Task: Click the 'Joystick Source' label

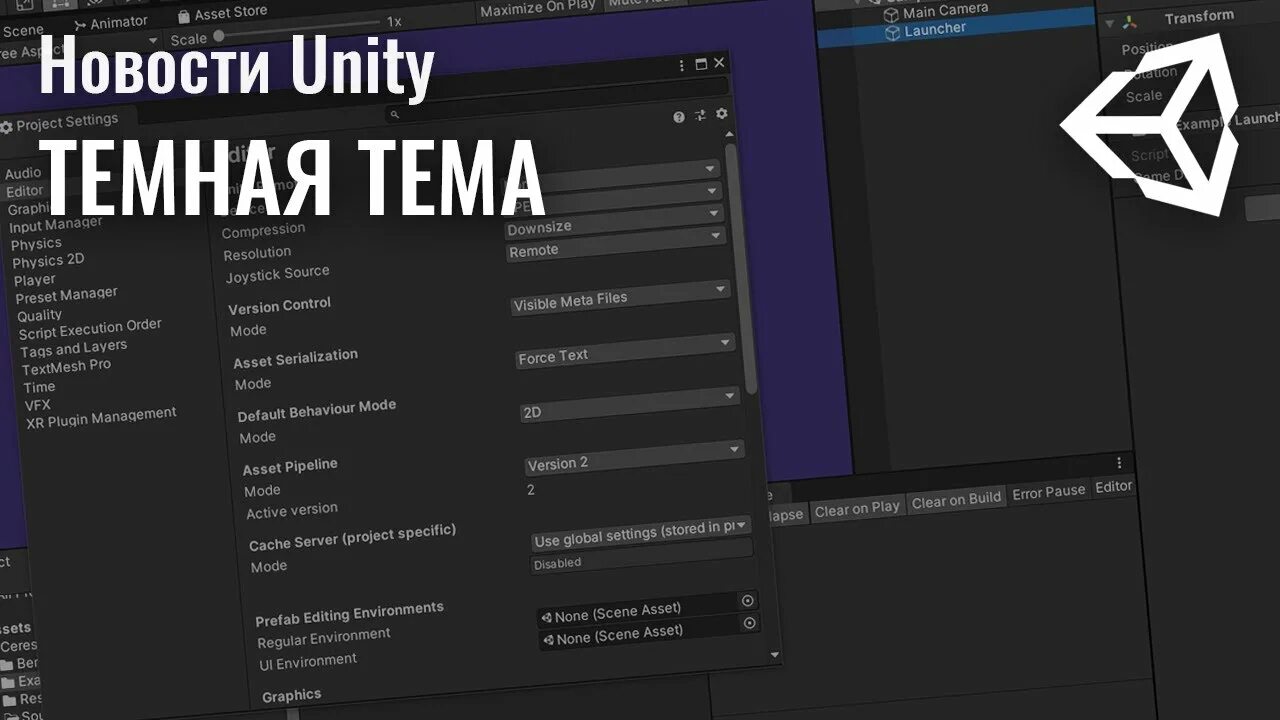Action: point(277,273)
